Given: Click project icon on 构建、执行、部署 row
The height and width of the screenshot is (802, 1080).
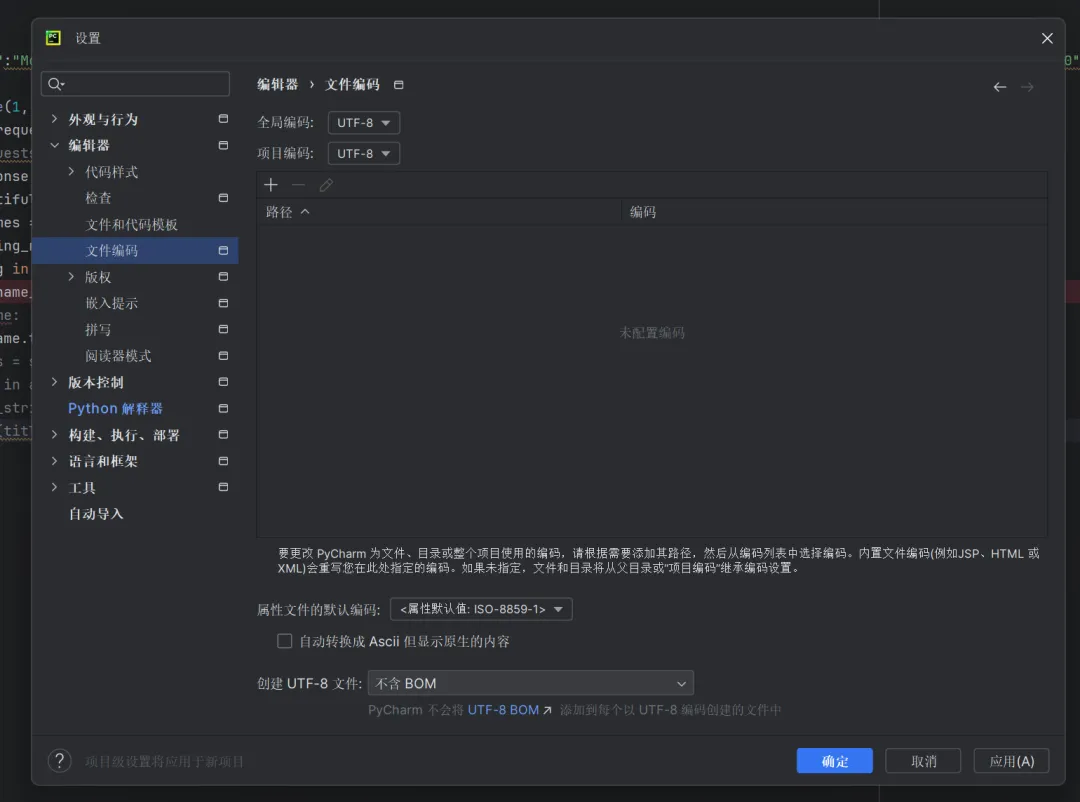Looking at the screenshot, I should 223,435.
